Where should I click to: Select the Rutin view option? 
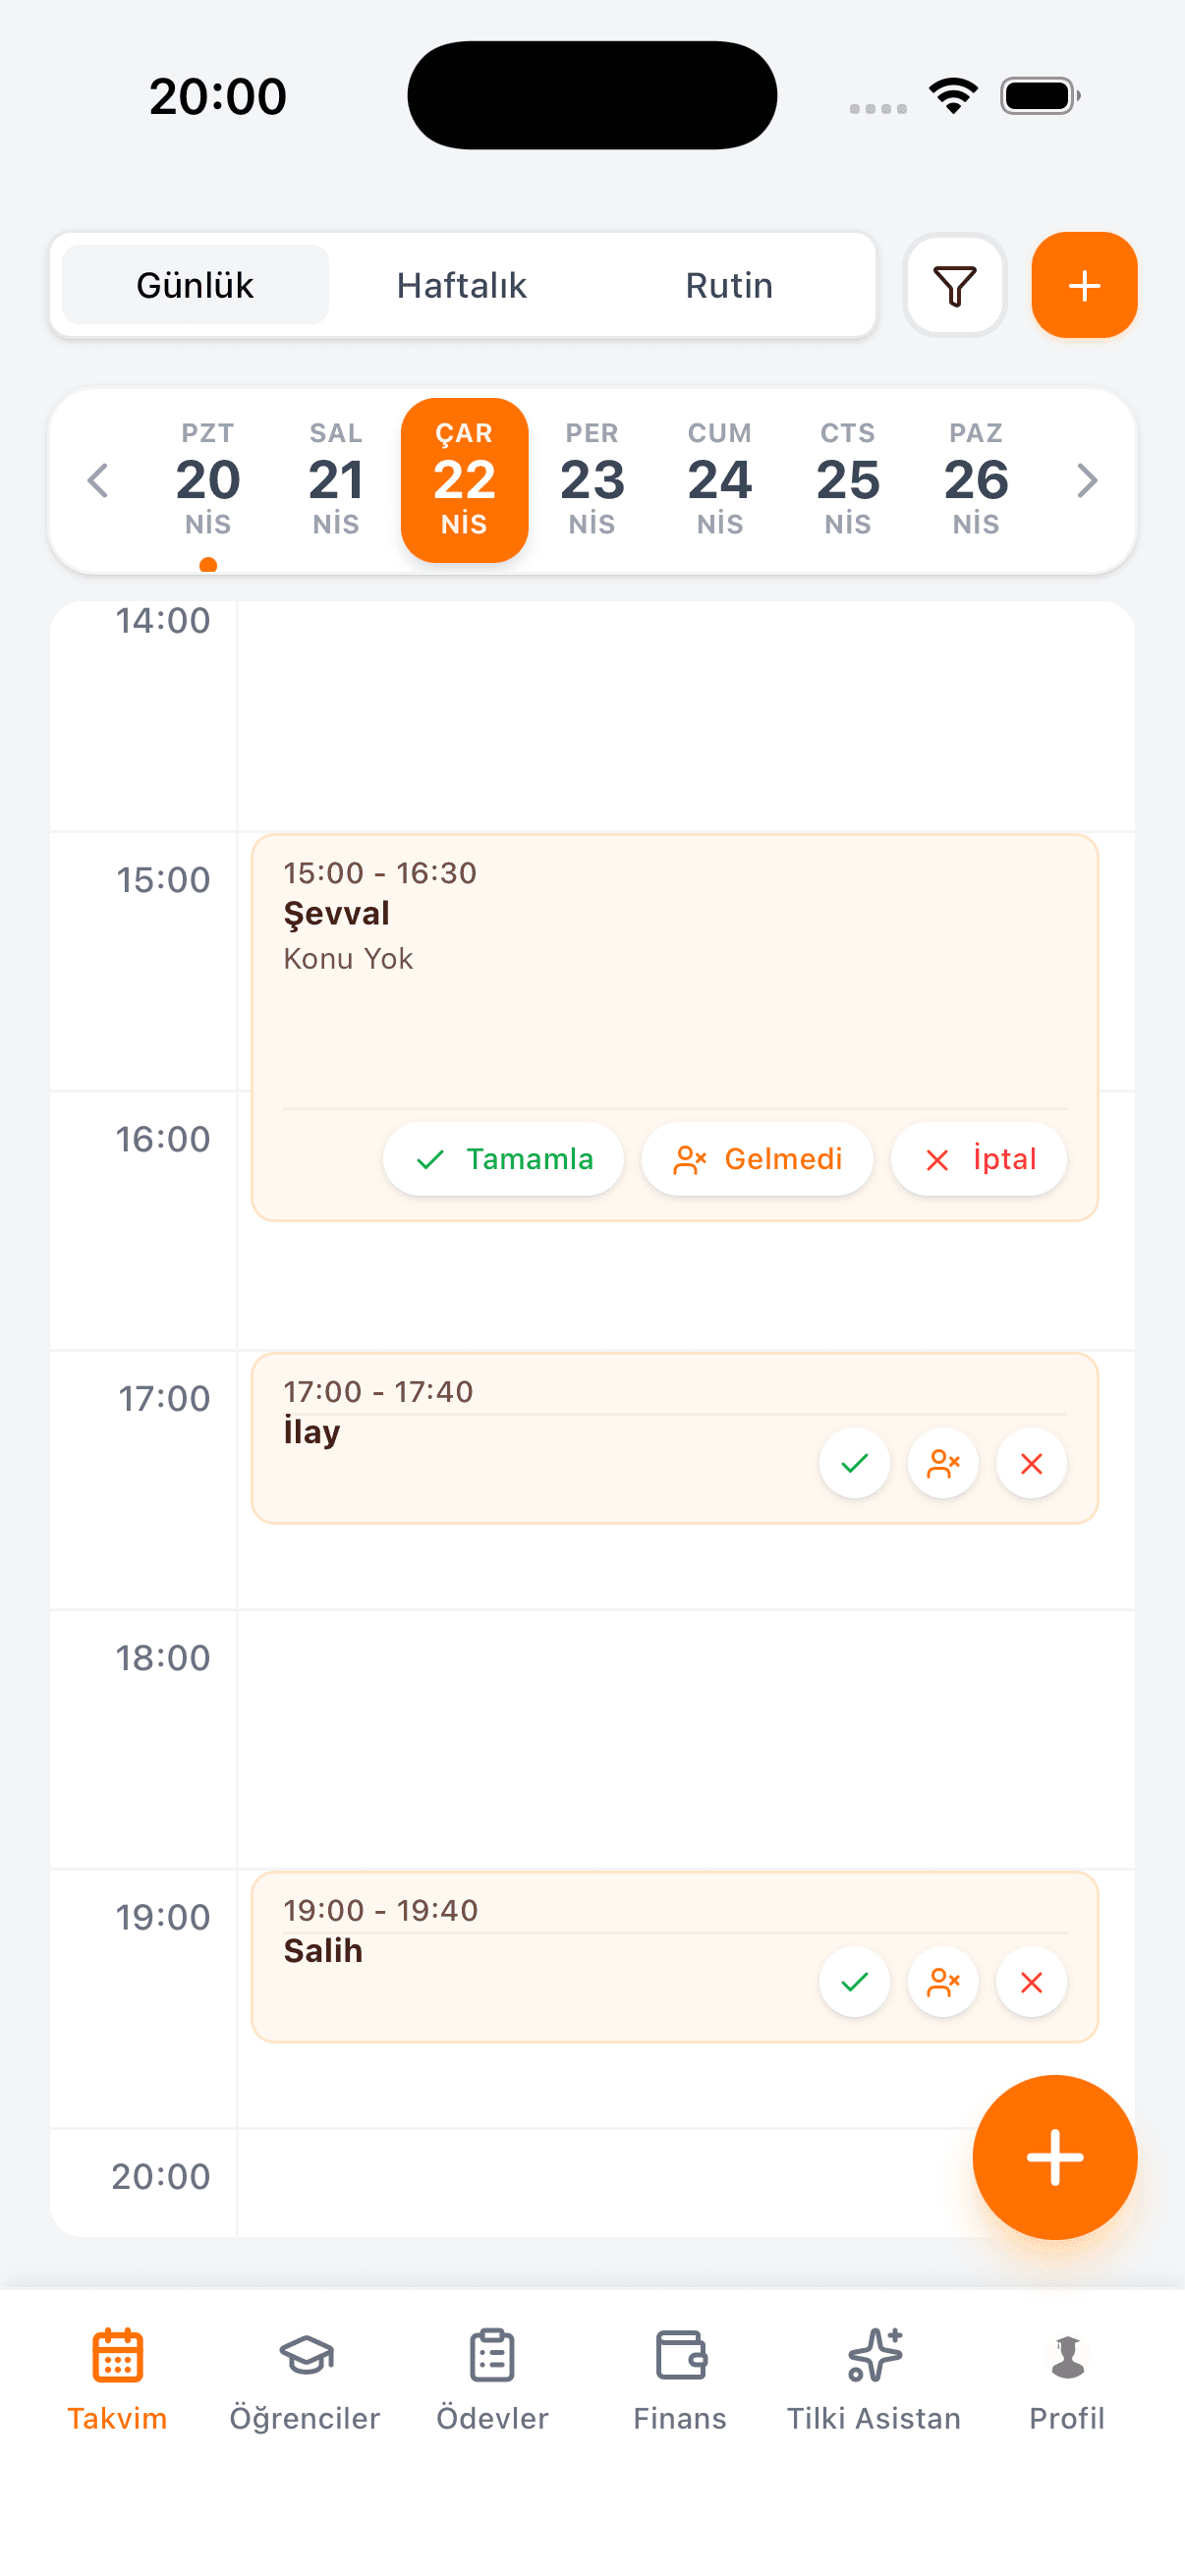[x=729, y=286]
